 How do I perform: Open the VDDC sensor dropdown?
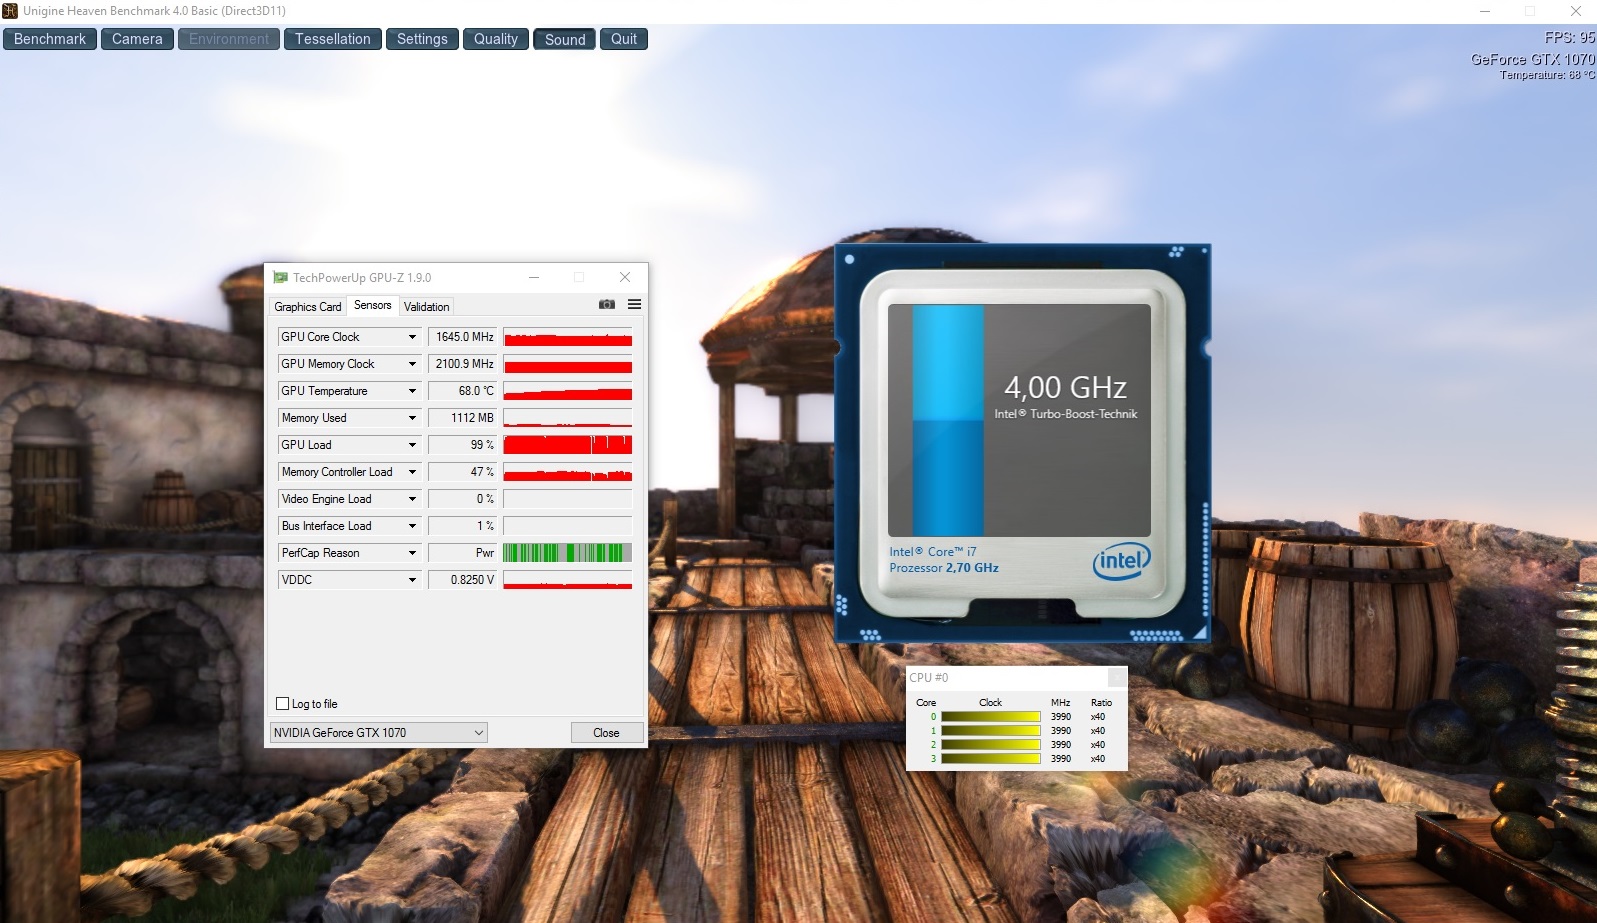coord(412,580)
